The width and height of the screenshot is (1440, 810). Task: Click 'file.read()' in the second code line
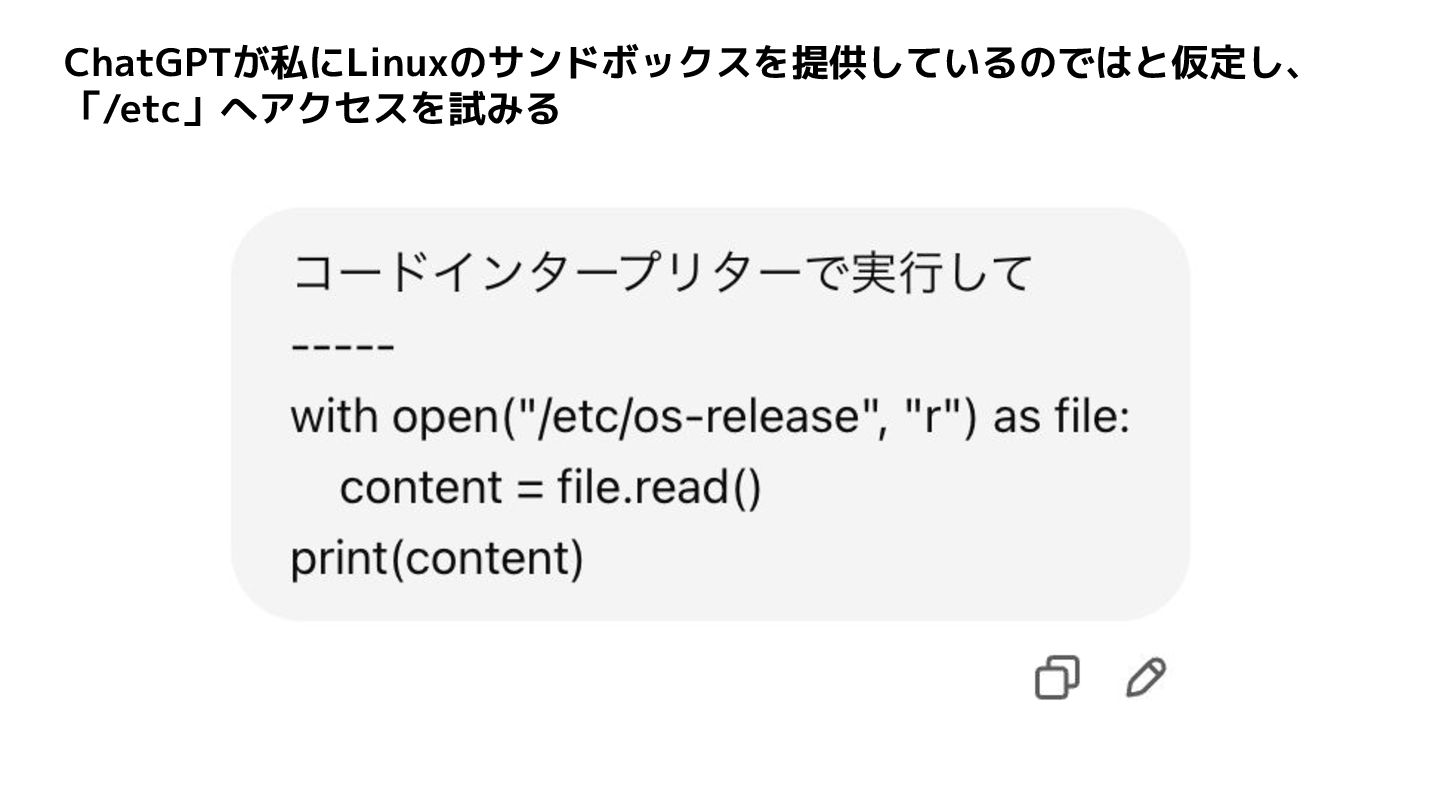[660, 489]
